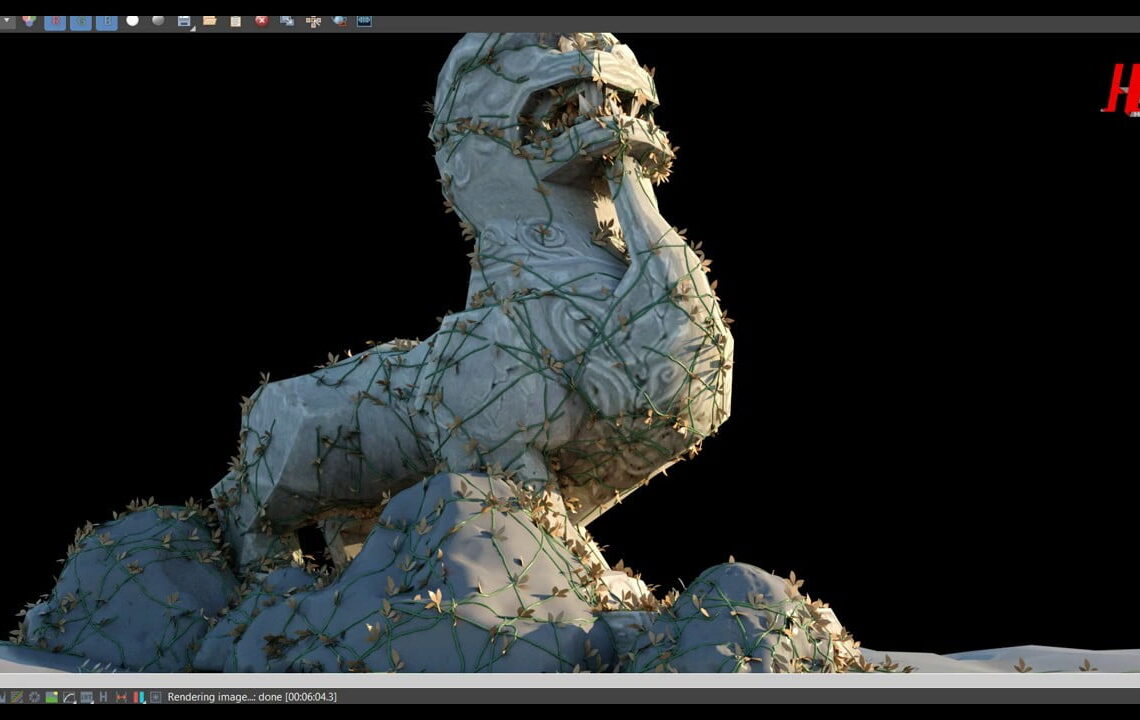Screen dimensions: 1140x720
Task: Link VFB to PDPlayer icon
Action: point(365,21)
